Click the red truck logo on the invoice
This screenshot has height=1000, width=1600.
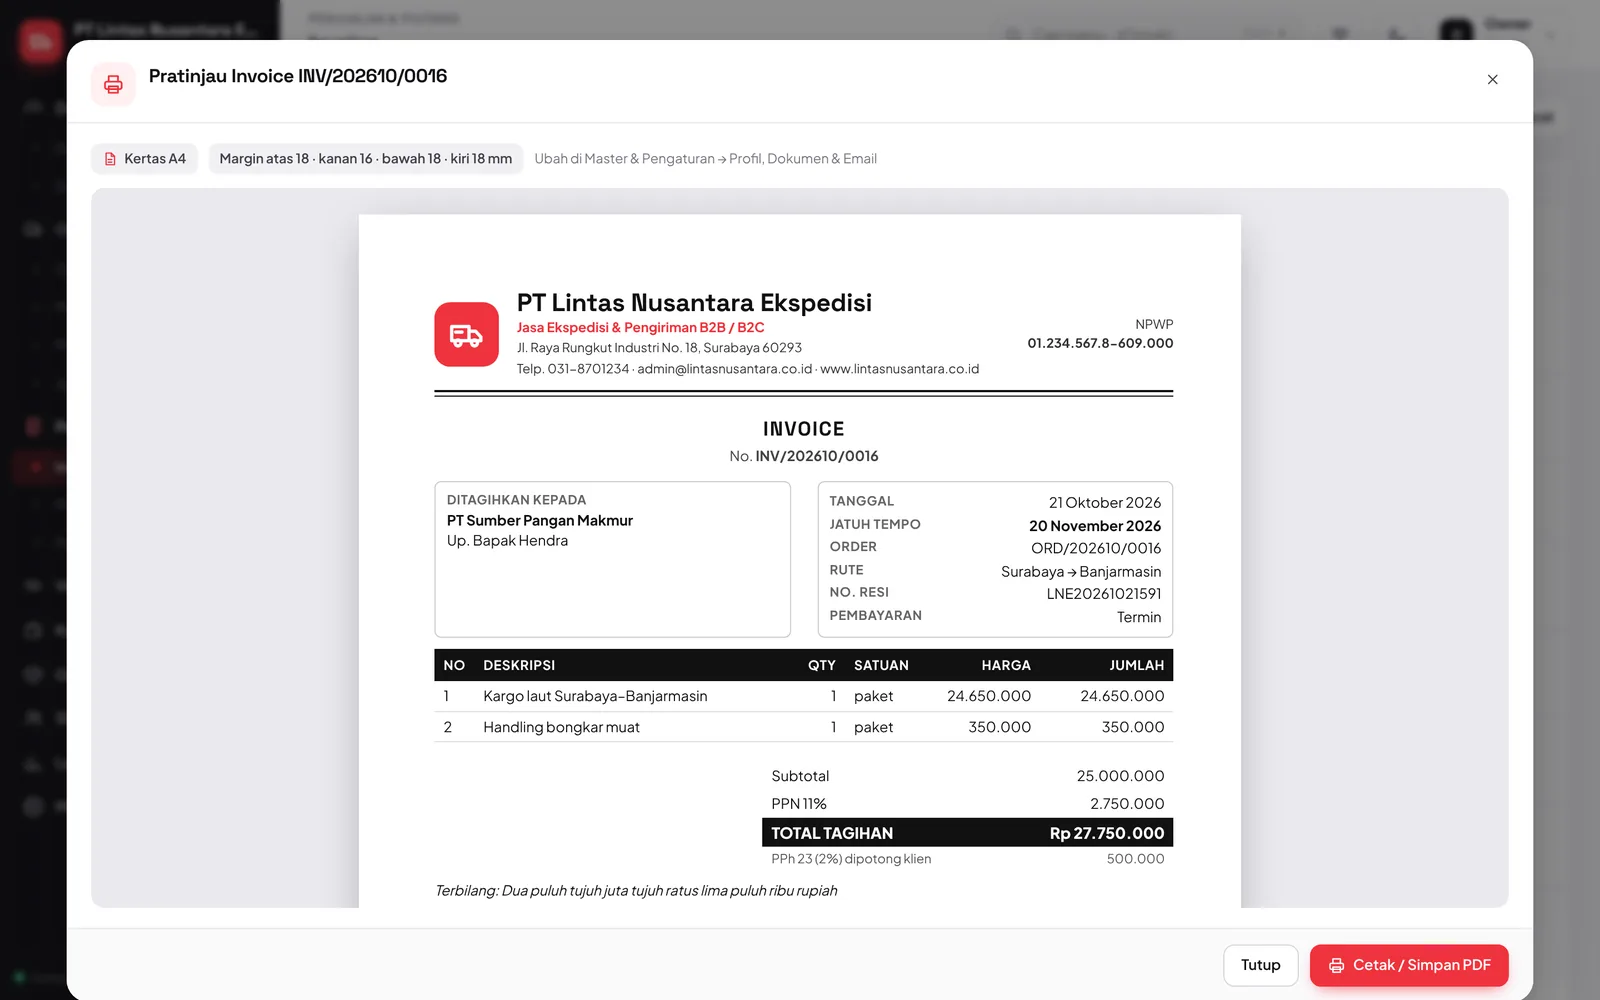466,334
